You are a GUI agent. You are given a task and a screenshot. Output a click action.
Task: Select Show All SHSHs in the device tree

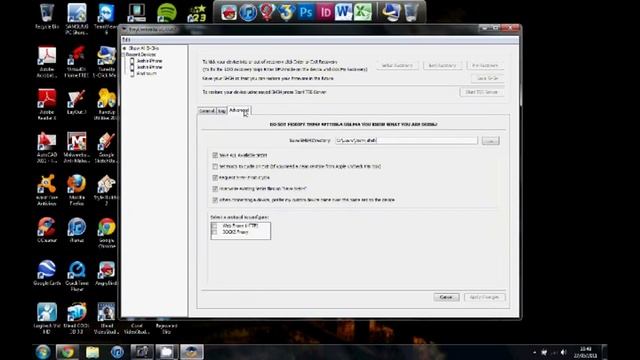pyautogui.click(x=143, y=48)
